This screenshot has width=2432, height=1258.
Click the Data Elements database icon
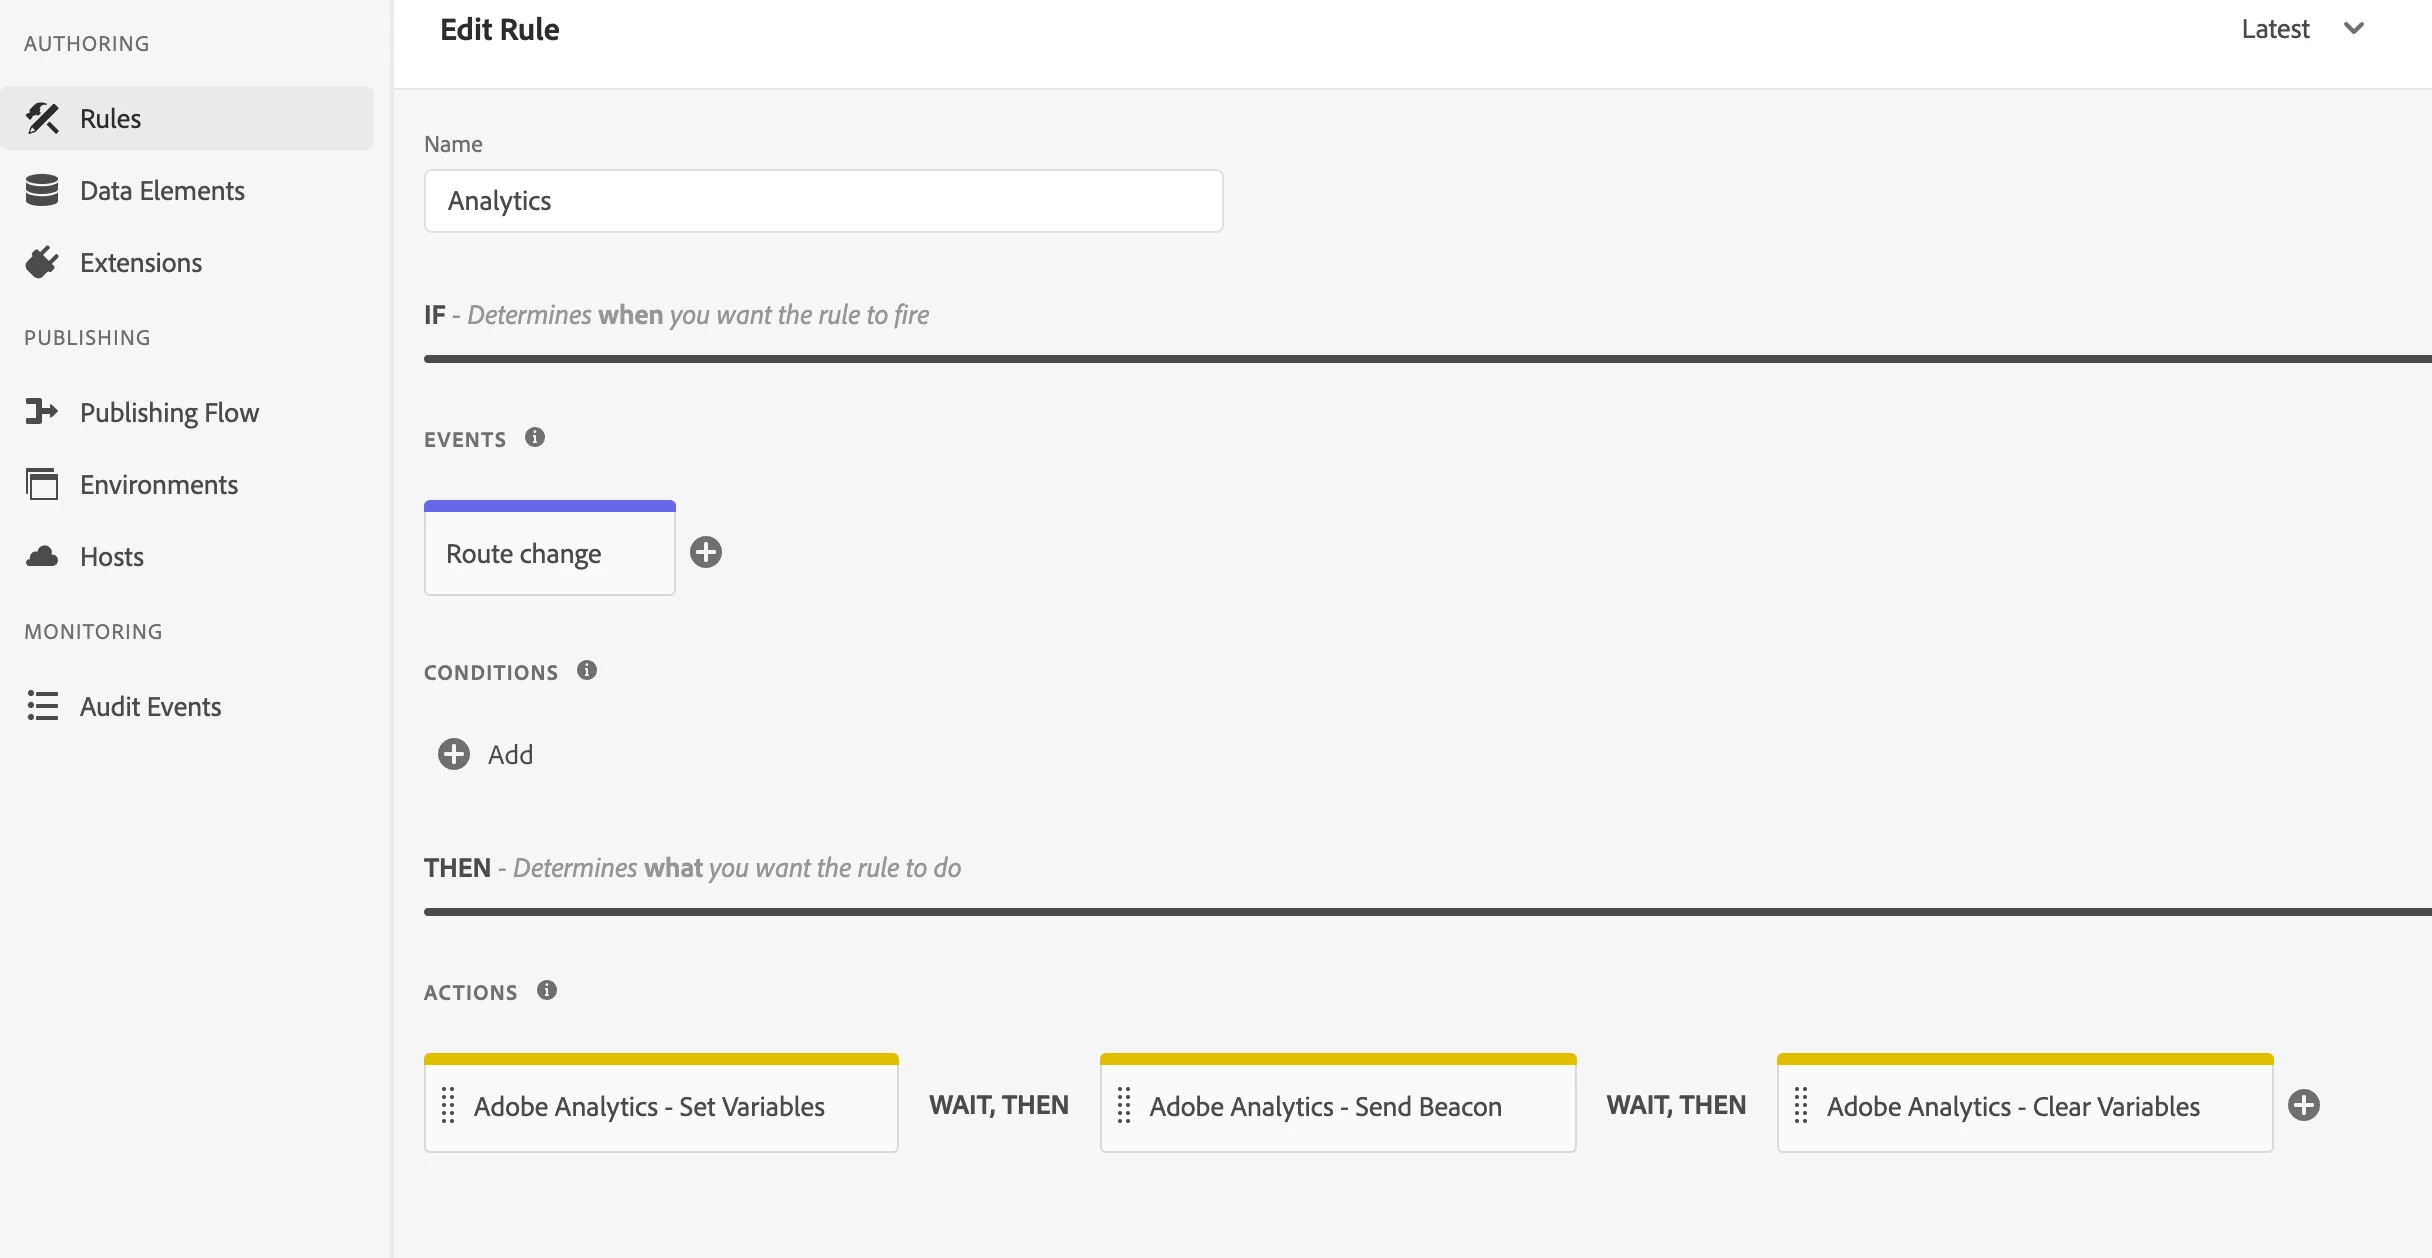tap(42, 190)
